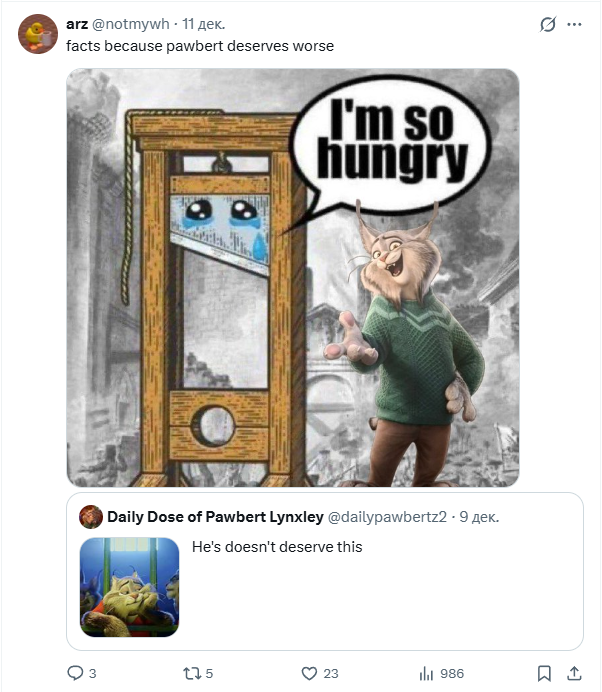
Task: Open the quoted post's Pawbert thumbnail
Action: click(129, 587)
